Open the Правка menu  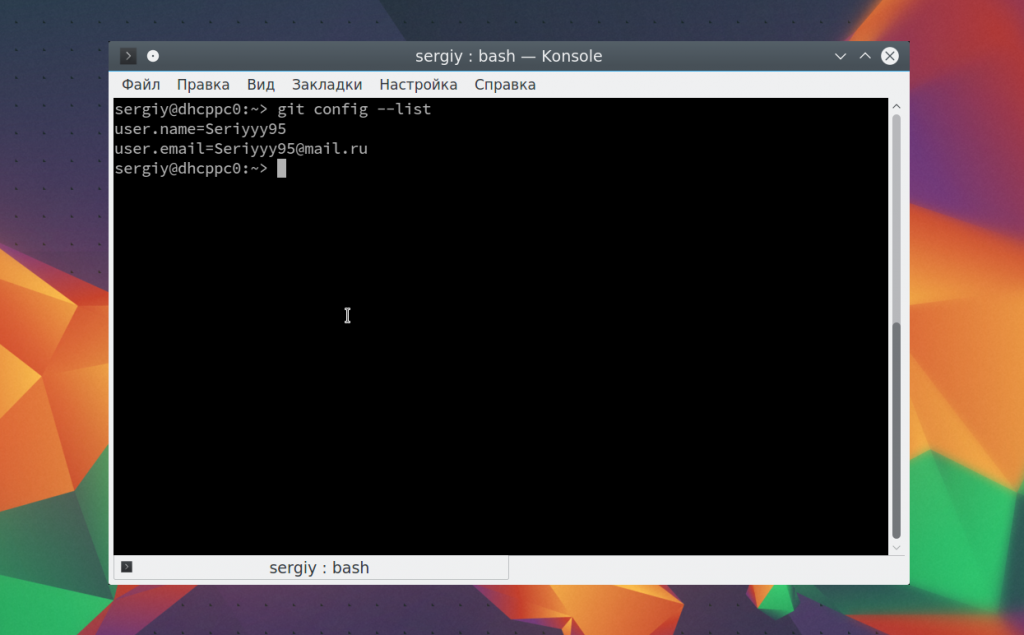(x=203, y=85)
